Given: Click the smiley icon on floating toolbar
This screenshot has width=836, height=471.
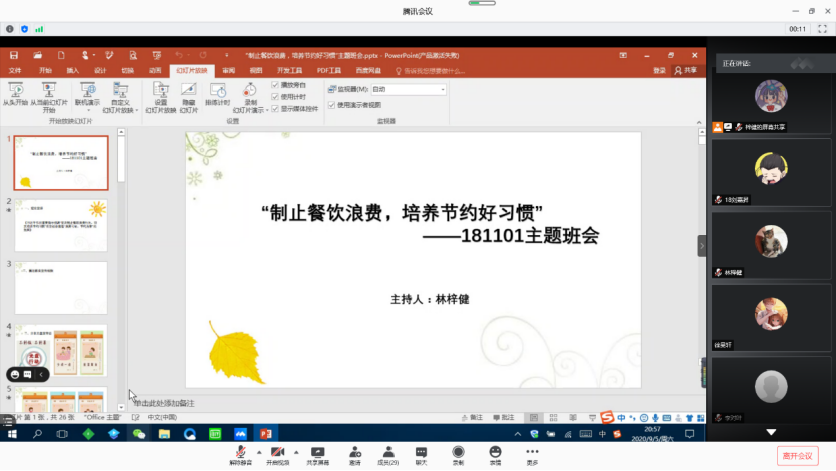Looking at the screenshot, I should click(x=15, y=374).
